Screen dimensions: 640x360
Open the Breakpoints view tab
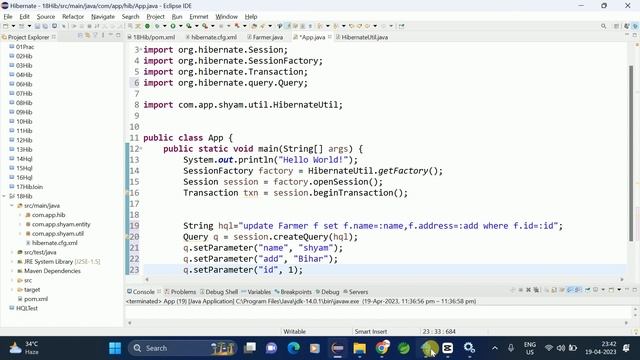293,292
